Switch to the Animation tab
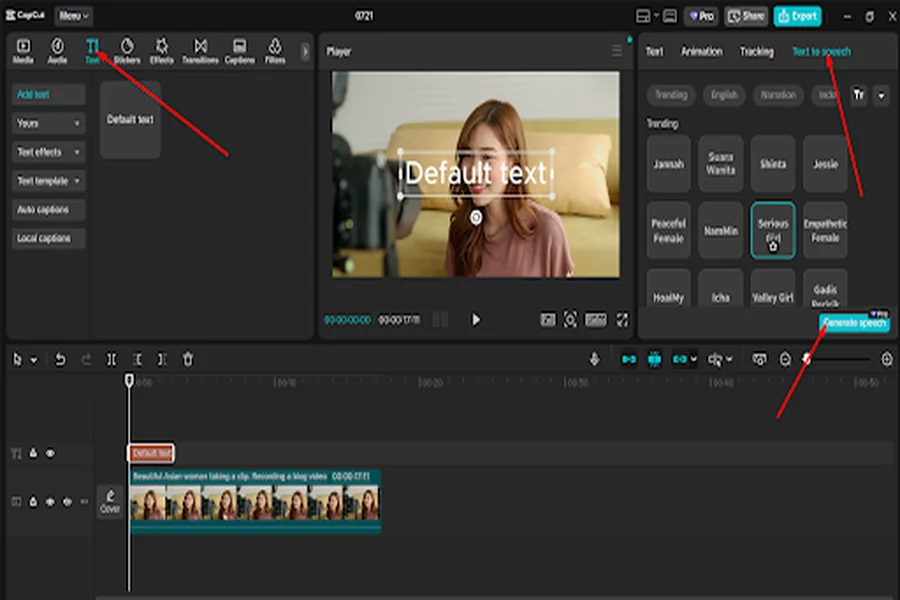 pyautogui.click(x=701, y=52)
